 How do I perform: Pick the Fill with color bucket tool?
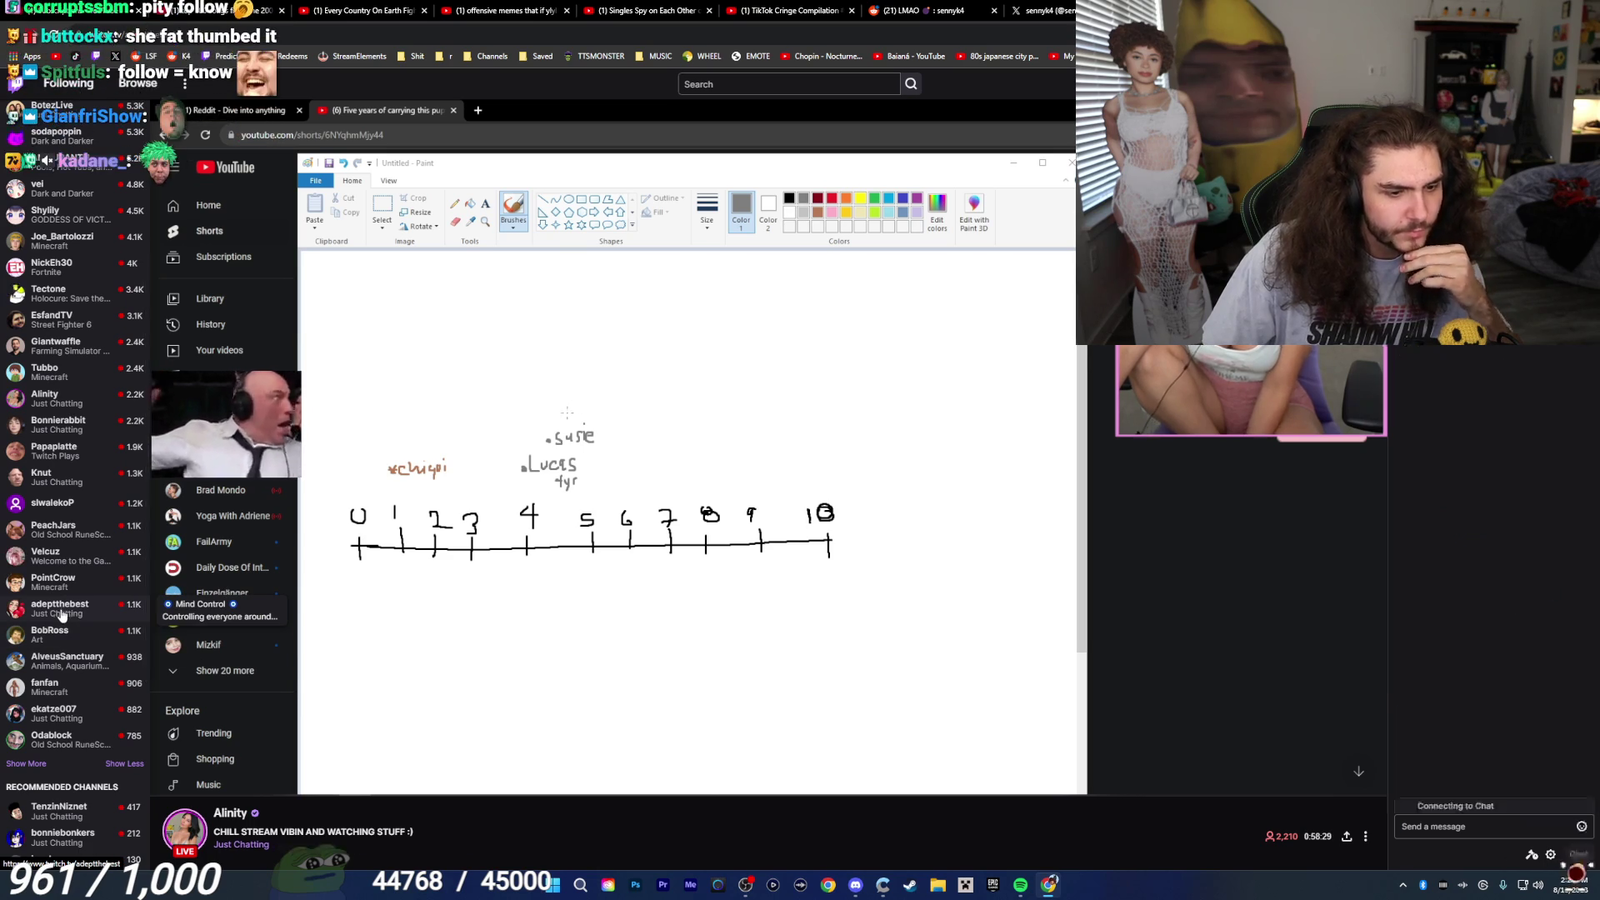pyautogui.click(x=470, y=203)
